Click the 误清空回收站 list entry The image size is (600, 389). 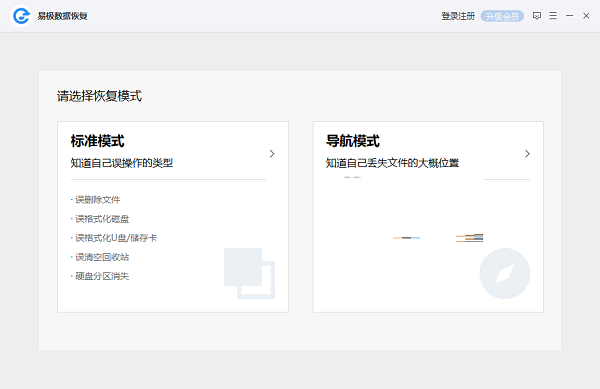click(100, 257)
